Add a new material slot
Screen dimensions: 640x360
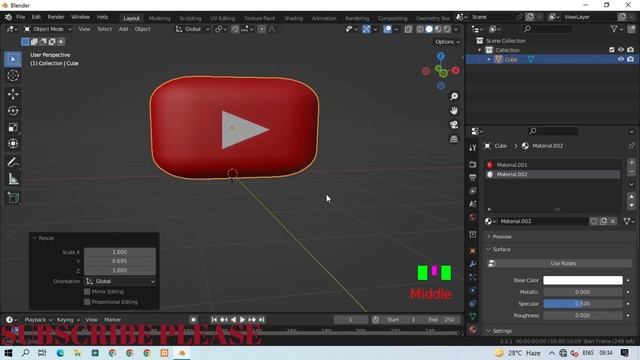[631, 163]
